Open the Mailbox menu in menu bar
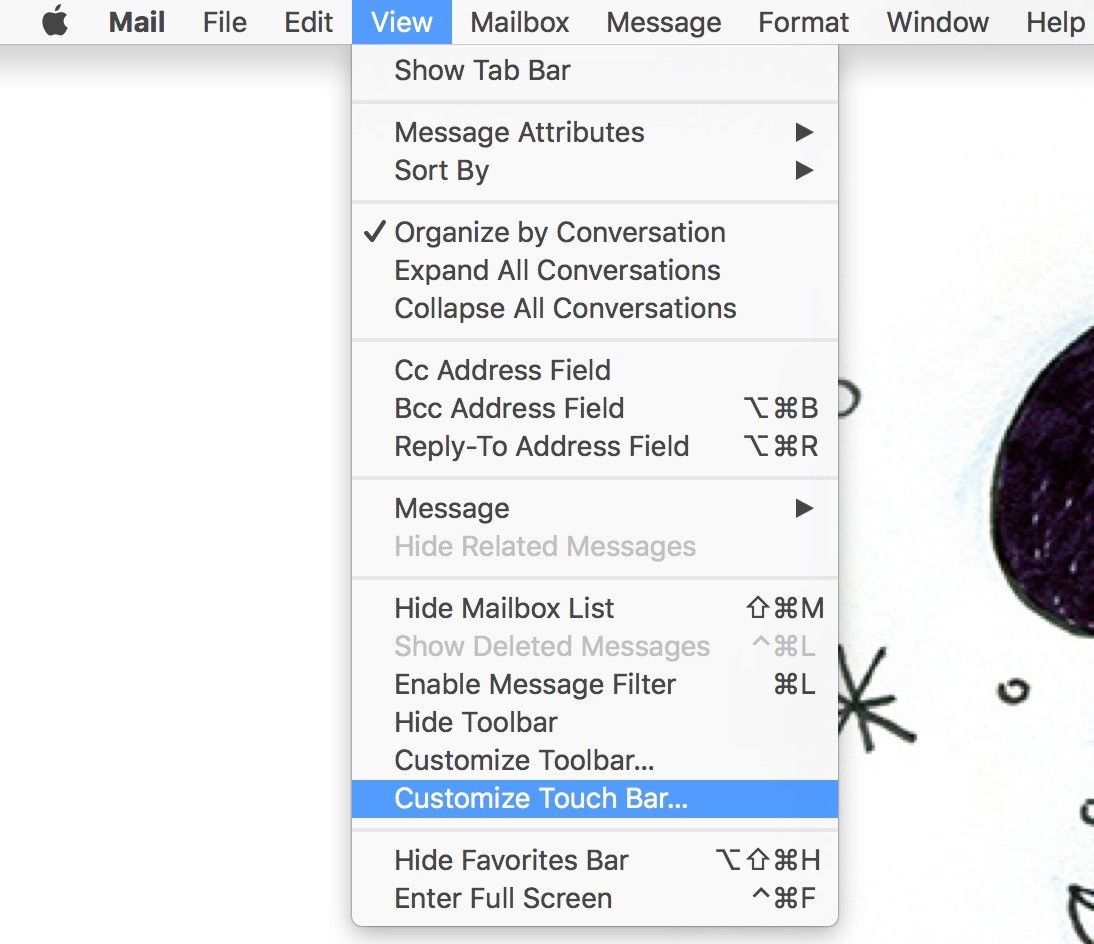This screenshot has height=944, width=1094. (x=519, y=22)
